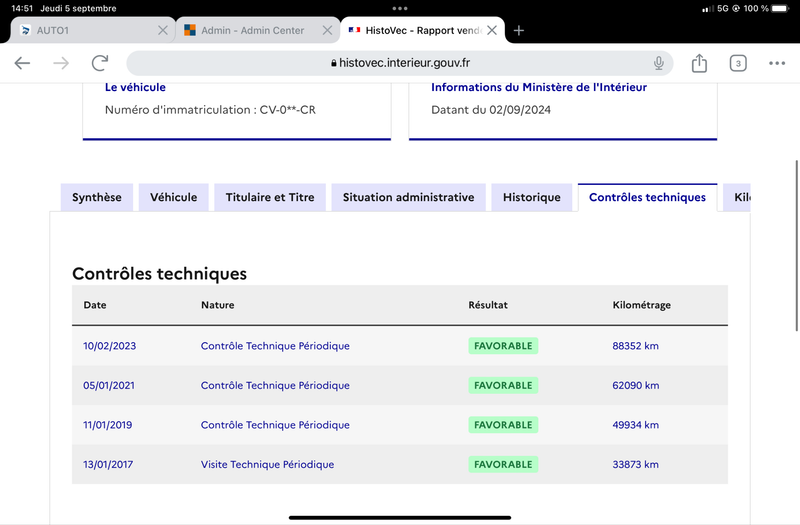Tap the microphone icon in address bar
Screen dimensions: 800x525
(659, 63)
